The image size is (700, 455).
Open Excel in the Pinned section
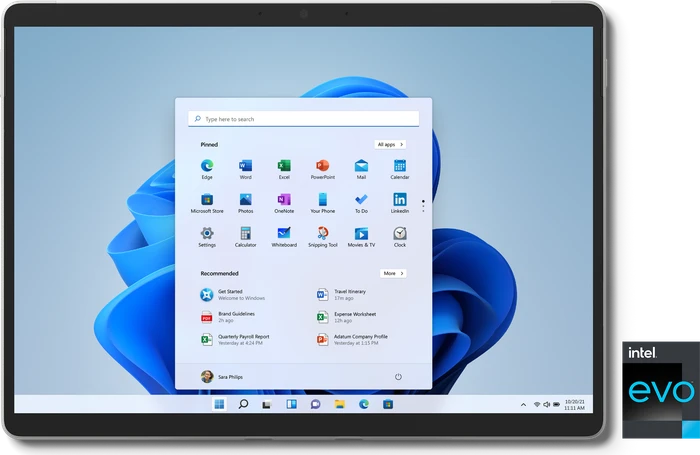pyautogui.click(x=284, y=169)
